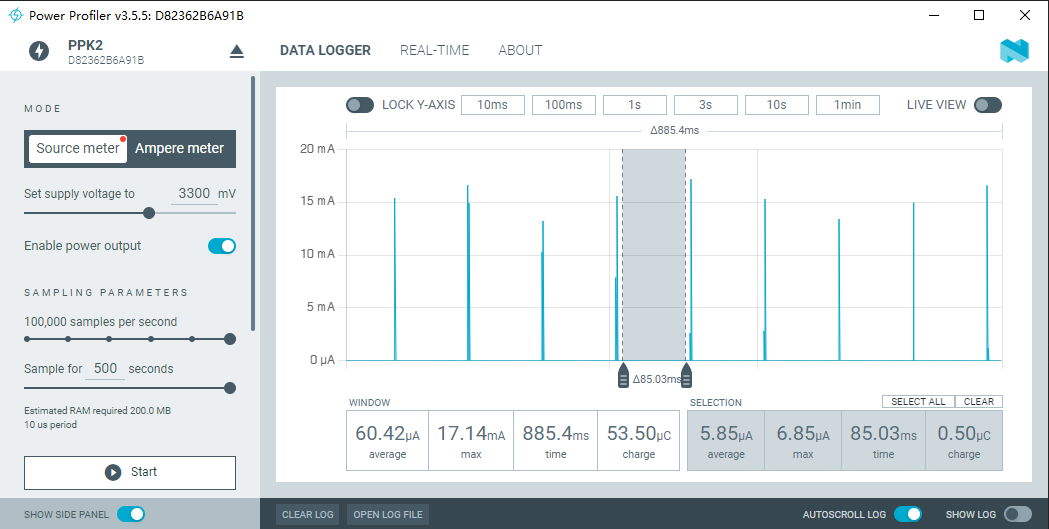Select the right selection cursor handle
The width and height of the screenshot is (1049, 529).
[686, 377]
